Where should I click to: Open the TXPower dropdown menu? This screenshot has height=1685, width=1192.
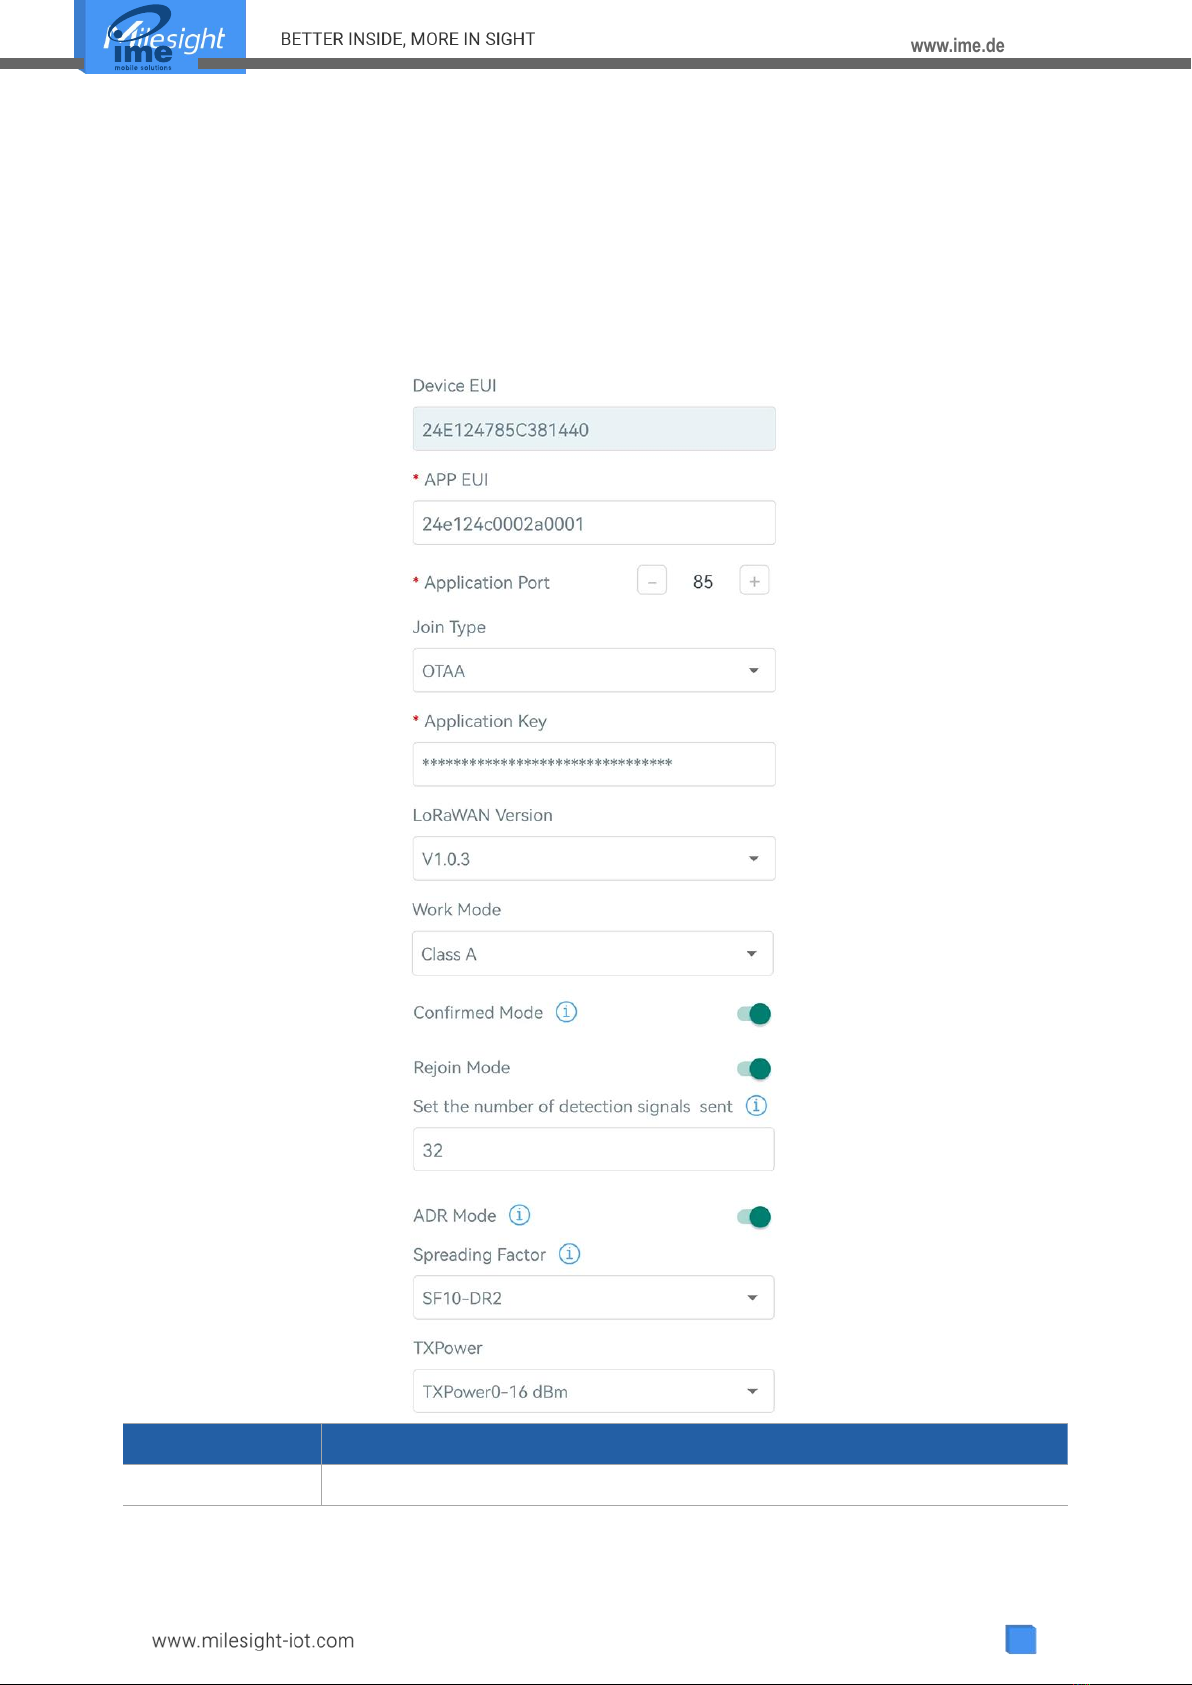click(593, 1392)
